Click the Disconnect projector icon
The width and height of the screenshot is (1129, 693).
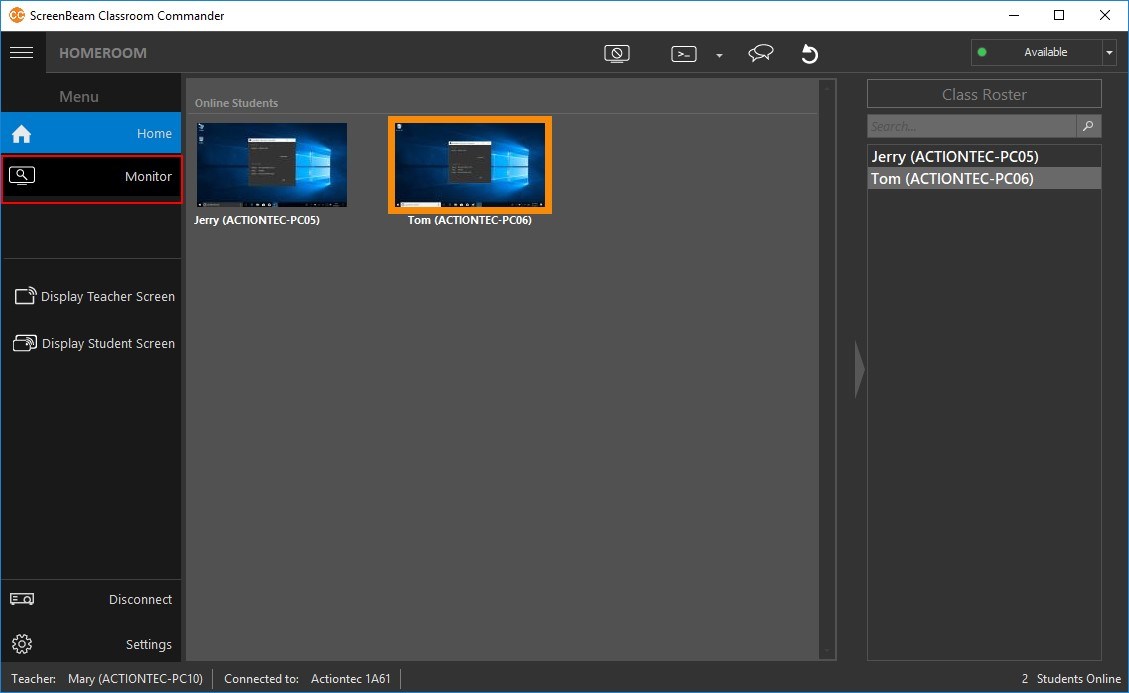22,599
